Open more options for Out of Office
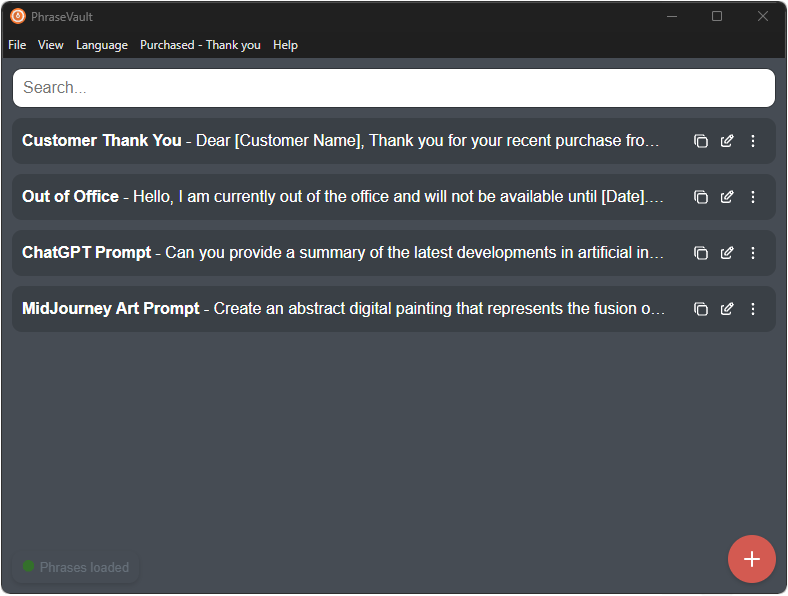Image resolution: width=788 pixels, height=596 pixels. [753, 197]
